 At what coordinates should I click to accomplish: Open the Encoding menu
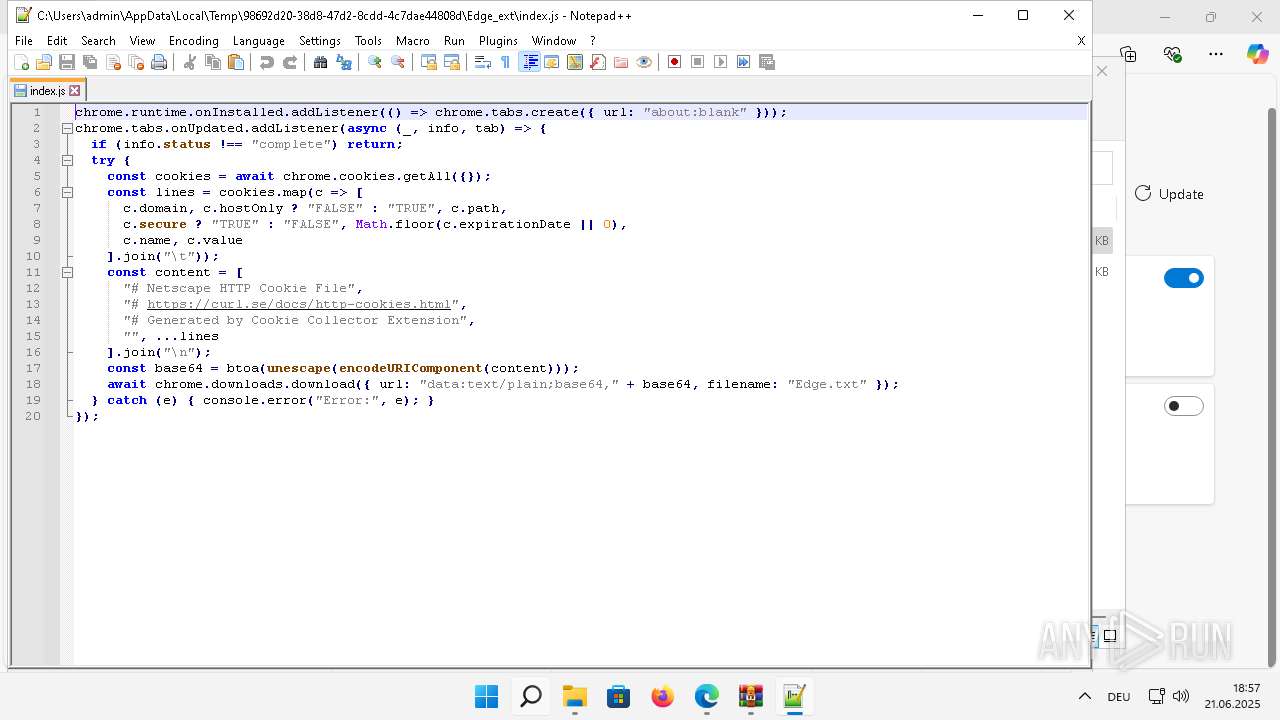pyautogui.click(x=194, y=41)
